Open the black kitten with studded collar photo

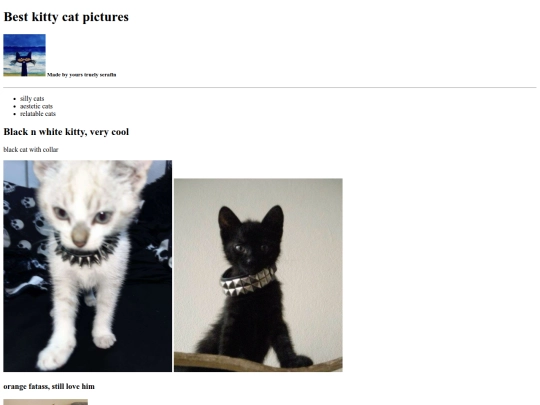(x=258, y=275)
